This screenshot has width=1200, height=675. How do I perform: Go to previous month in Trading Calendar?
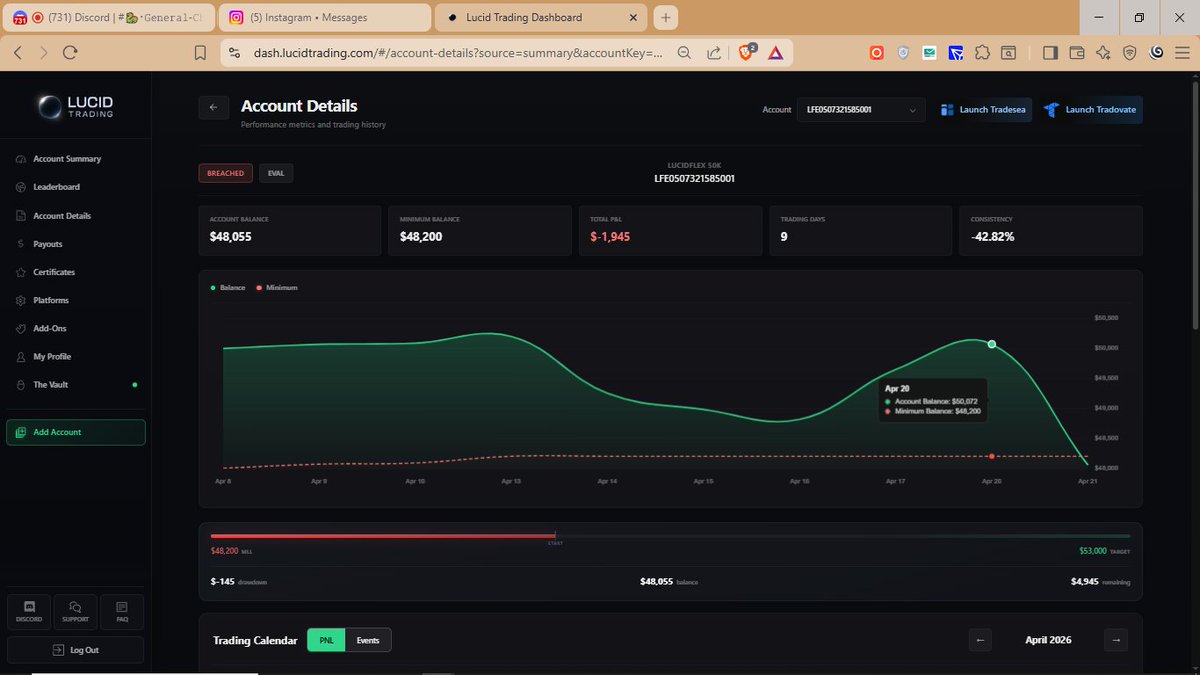[x=980, y=640]
